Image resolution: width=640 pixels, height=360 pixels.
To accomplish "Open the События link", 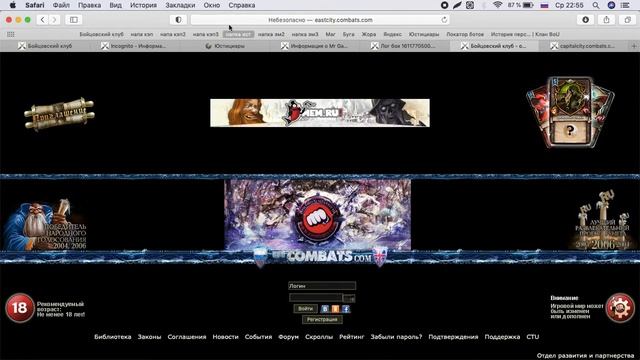I will [x=258, y=337].
